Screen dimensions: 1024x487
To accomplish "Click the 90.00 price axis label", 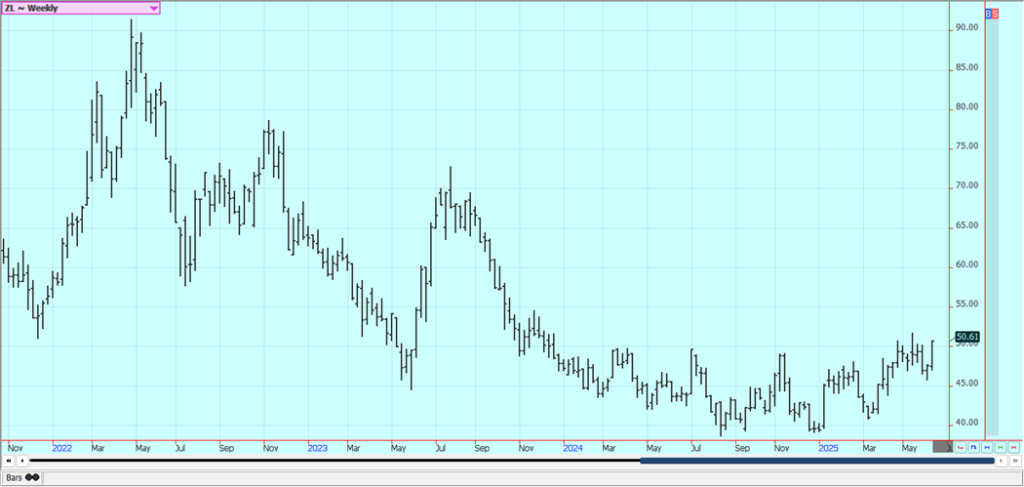I will [967, 28].
